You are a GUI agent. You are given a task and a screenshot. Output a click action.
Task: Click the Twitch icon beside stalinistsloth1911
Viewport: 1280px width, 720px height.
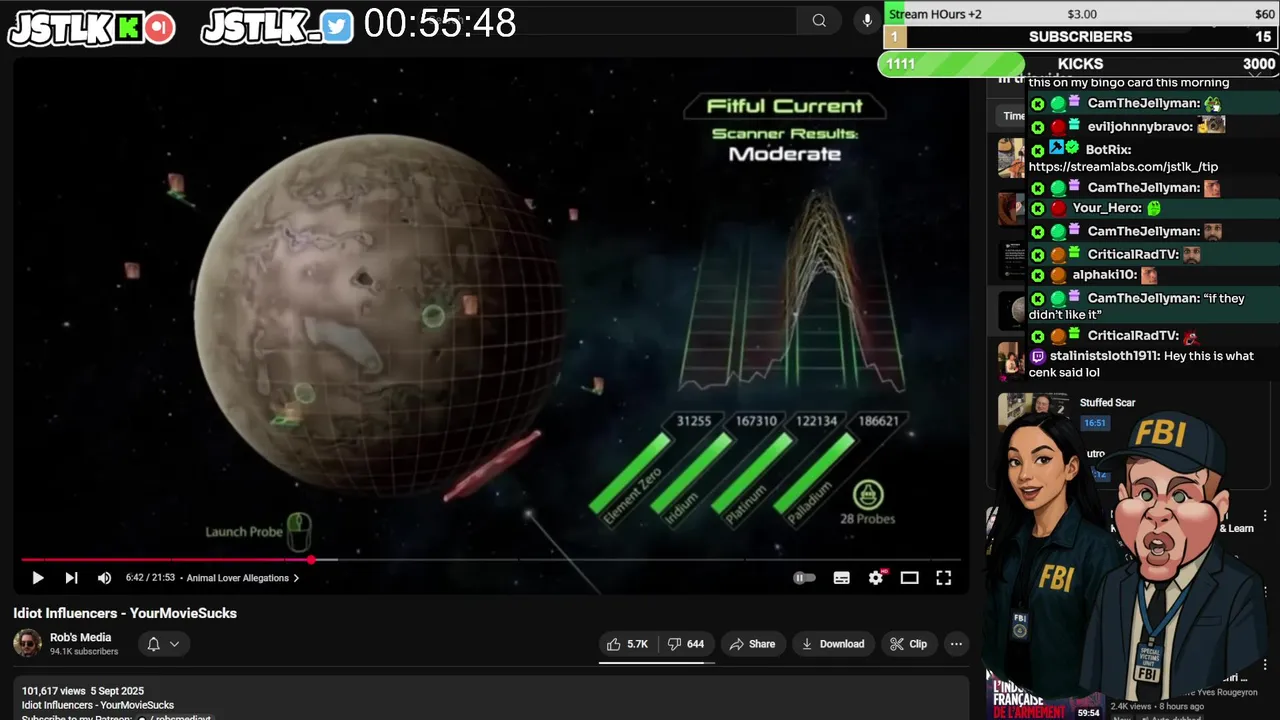click(x=1038, y=356)
